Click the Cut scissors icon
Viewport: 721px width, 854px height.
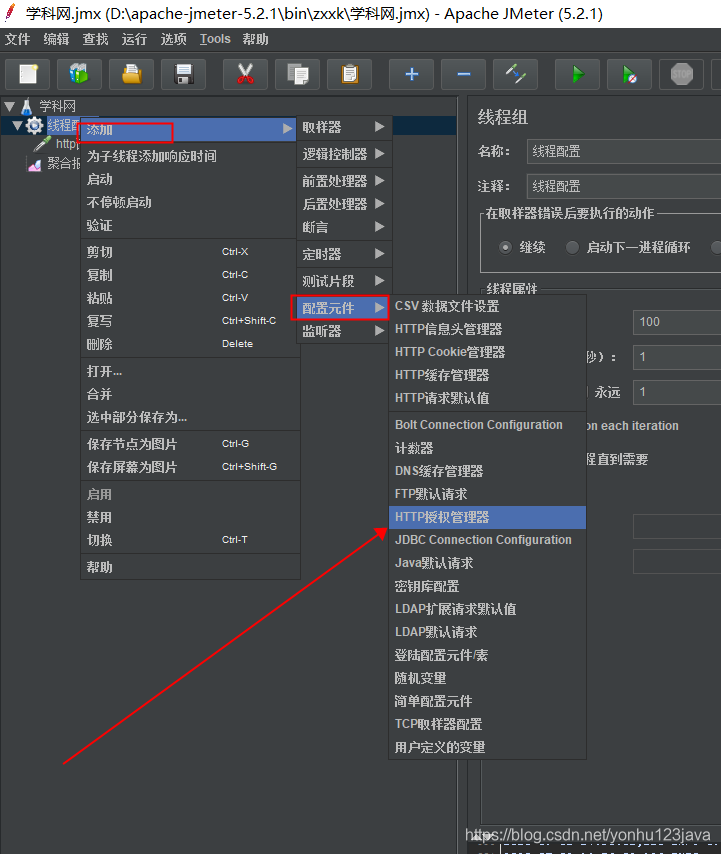(x=245, y=74)
